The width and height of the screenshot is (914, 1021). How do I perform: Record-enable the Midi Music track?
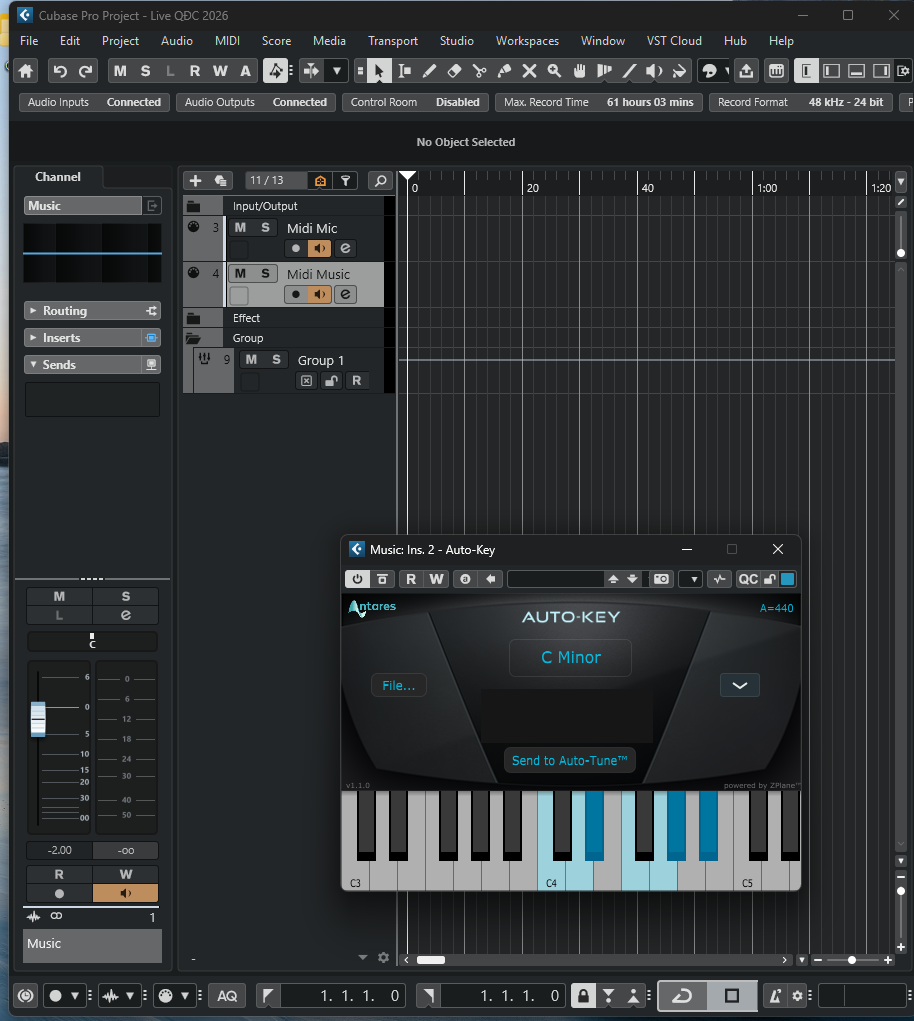tap(296, 294)
